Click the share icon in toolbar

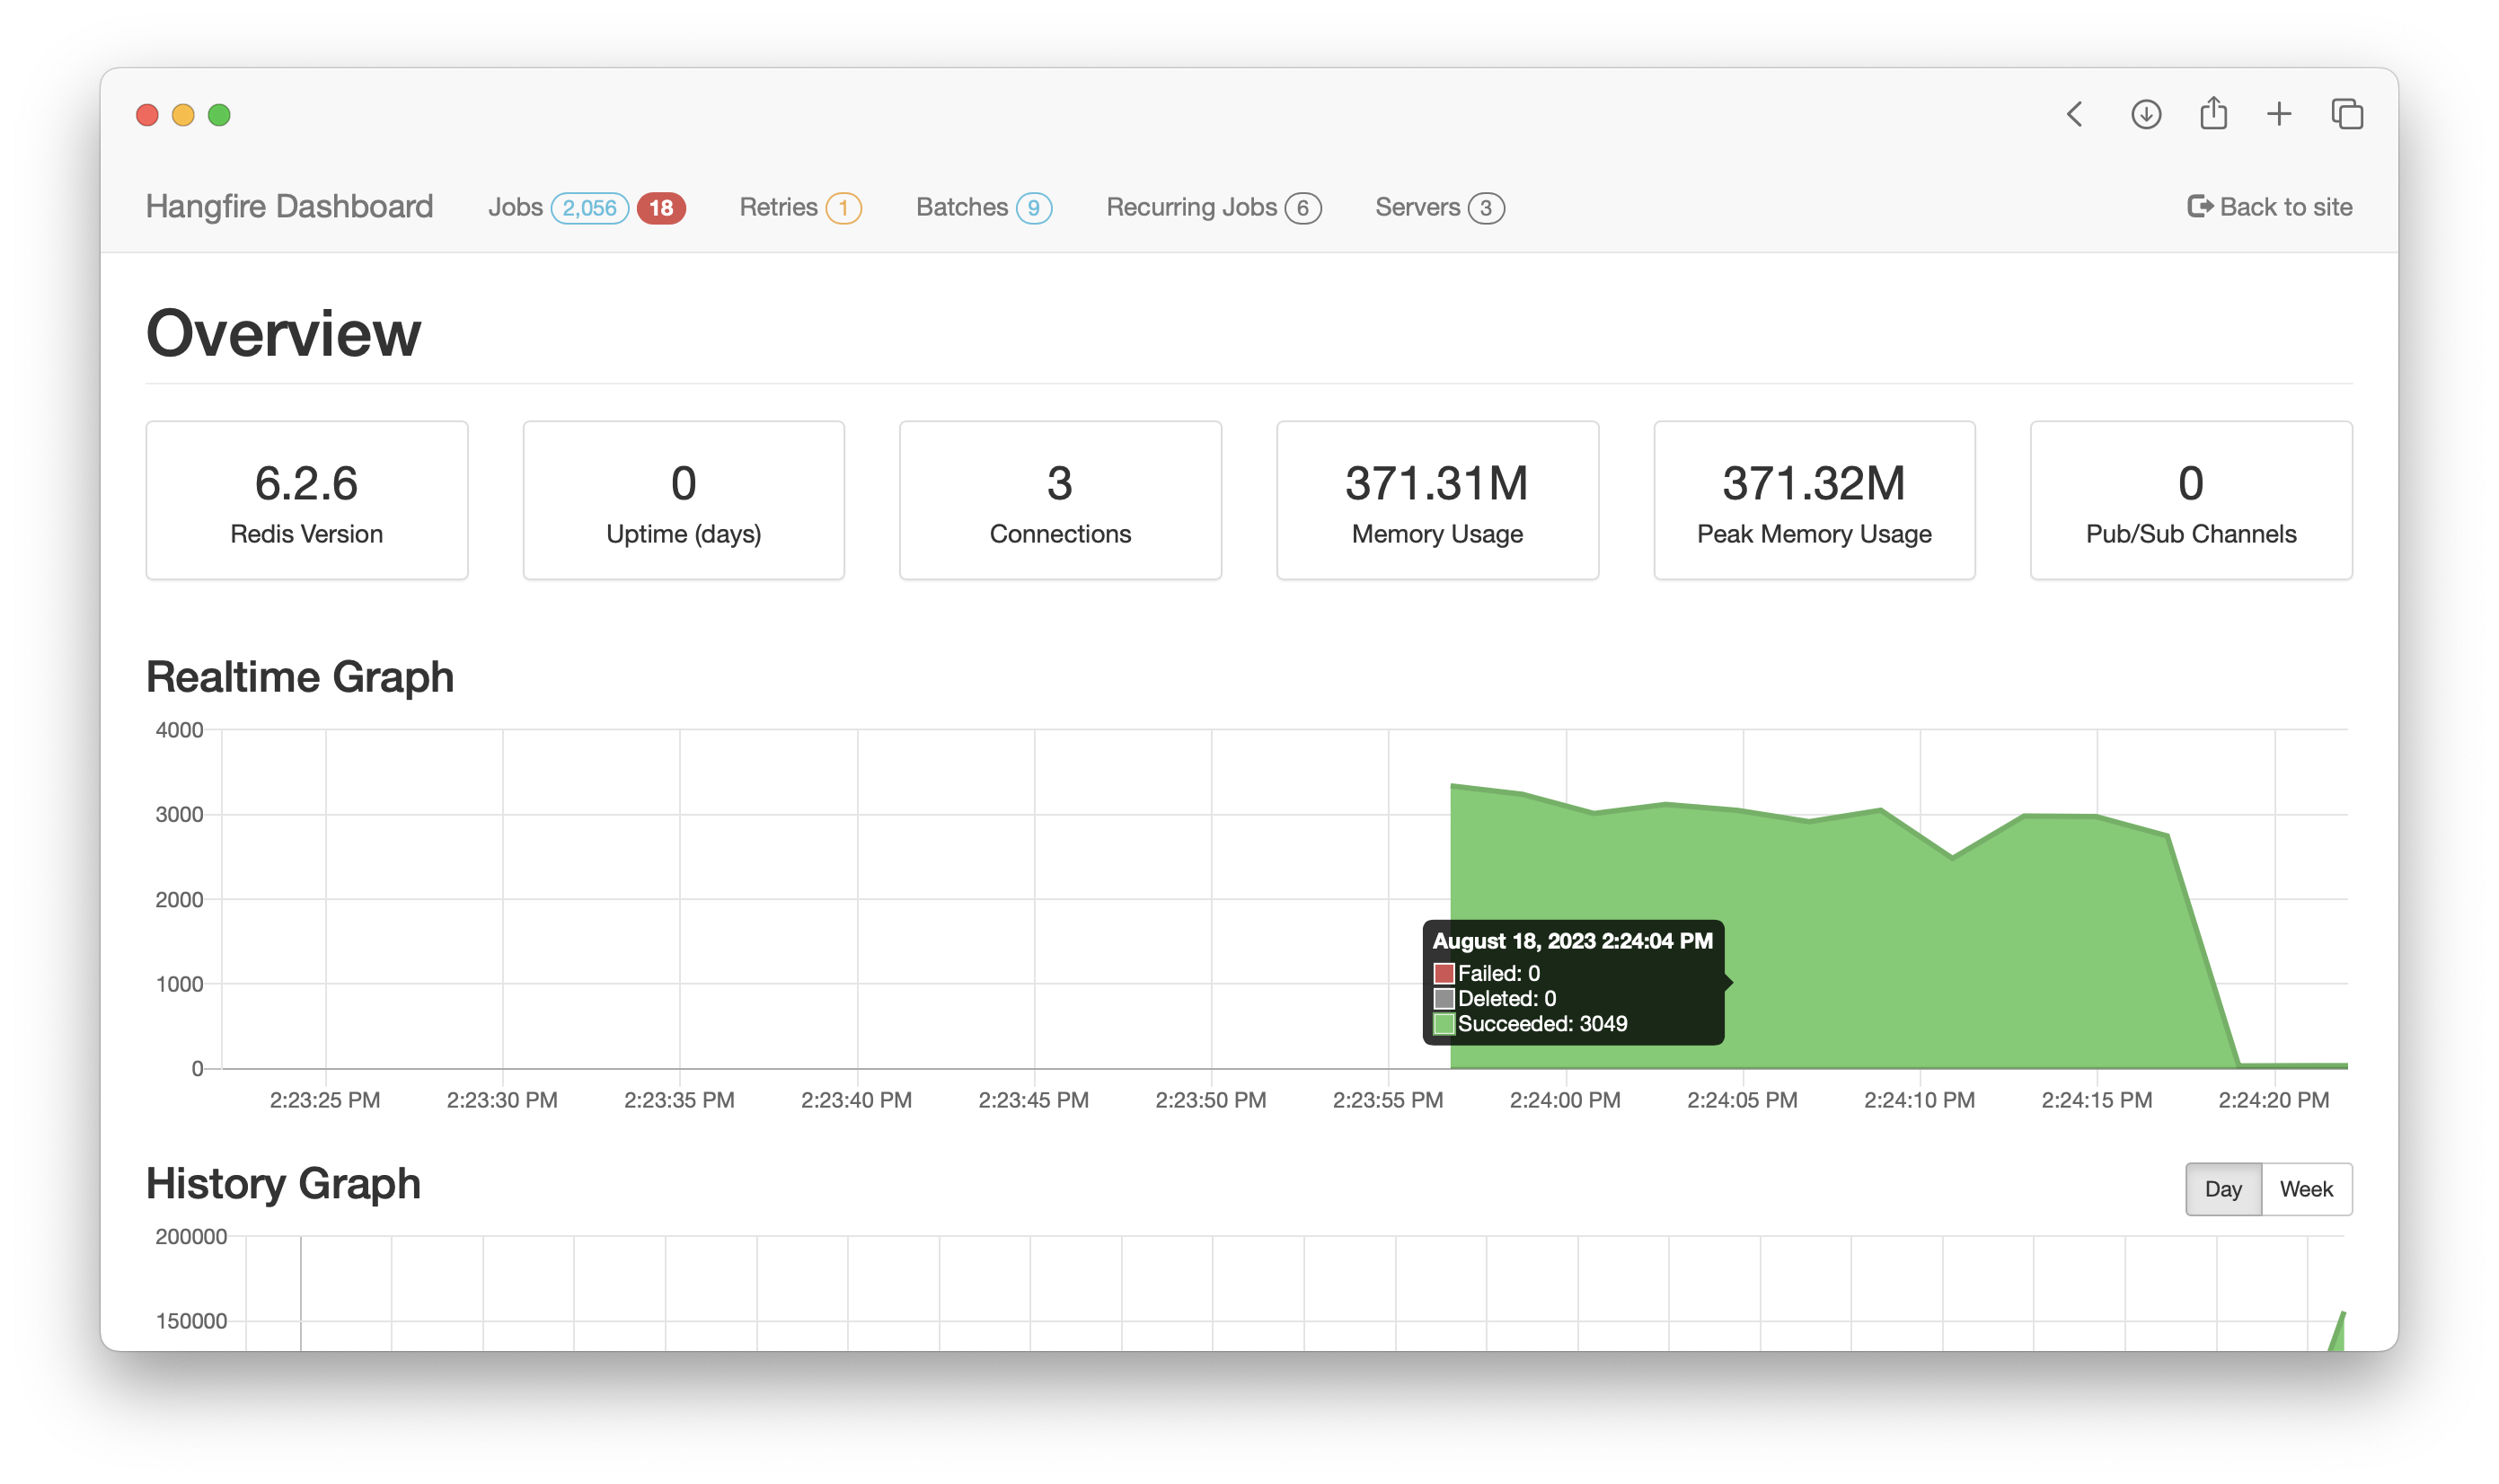pos(2213,113)
